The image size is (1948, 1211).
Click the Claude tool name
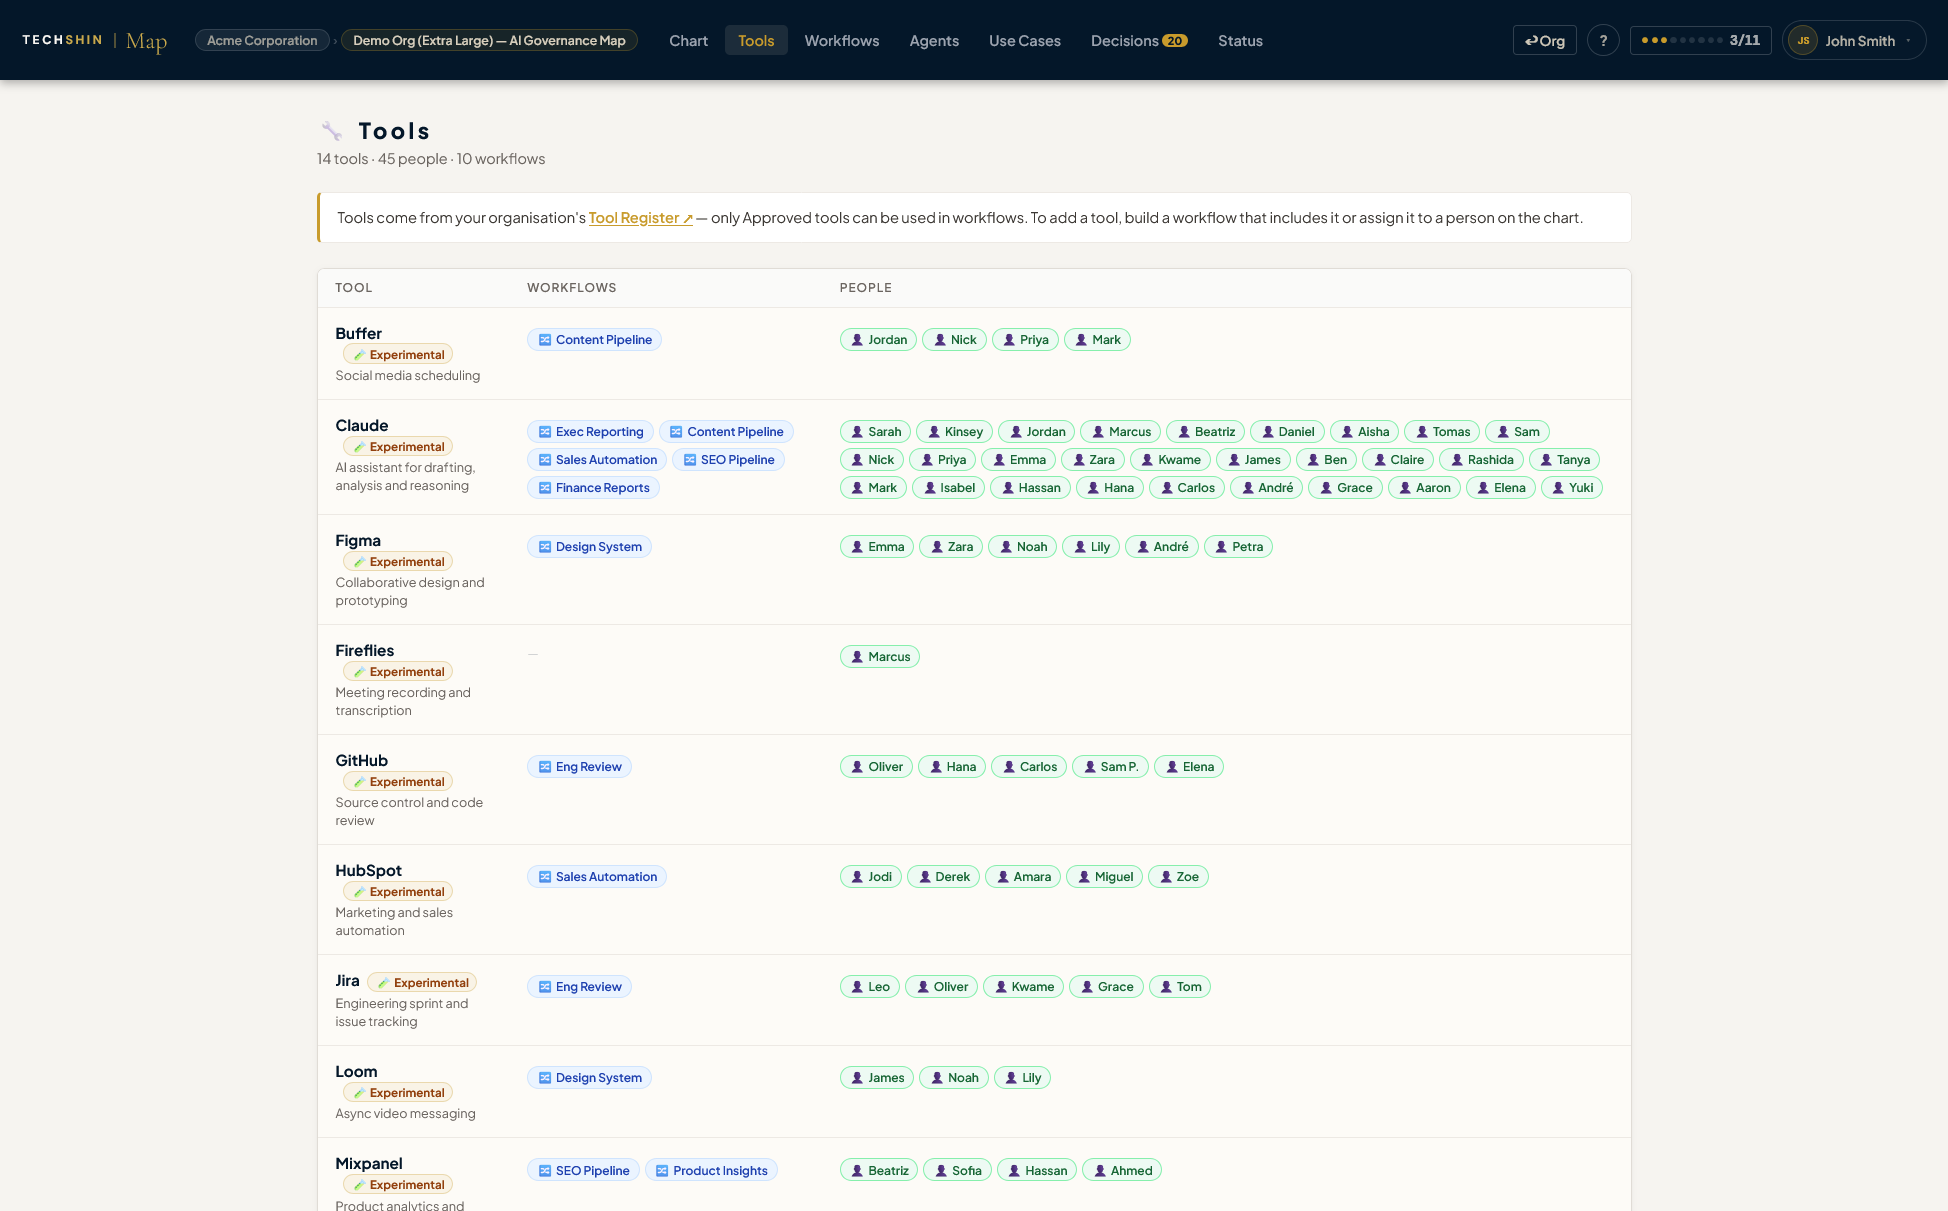pyautogui.click(x=362, y=426)
